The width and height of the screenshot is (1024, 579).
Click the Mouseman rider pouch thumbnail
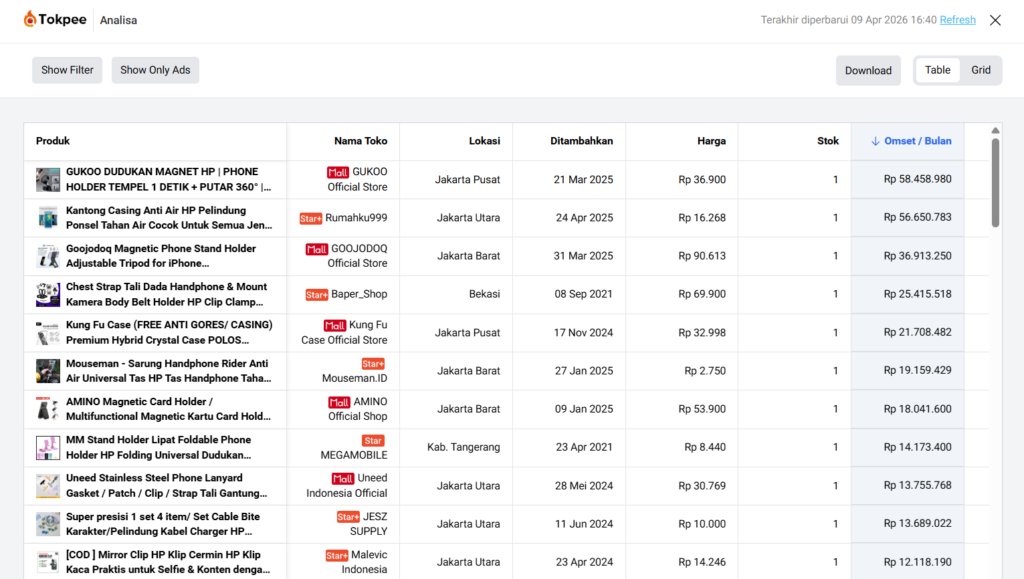[x=48, y=371]
